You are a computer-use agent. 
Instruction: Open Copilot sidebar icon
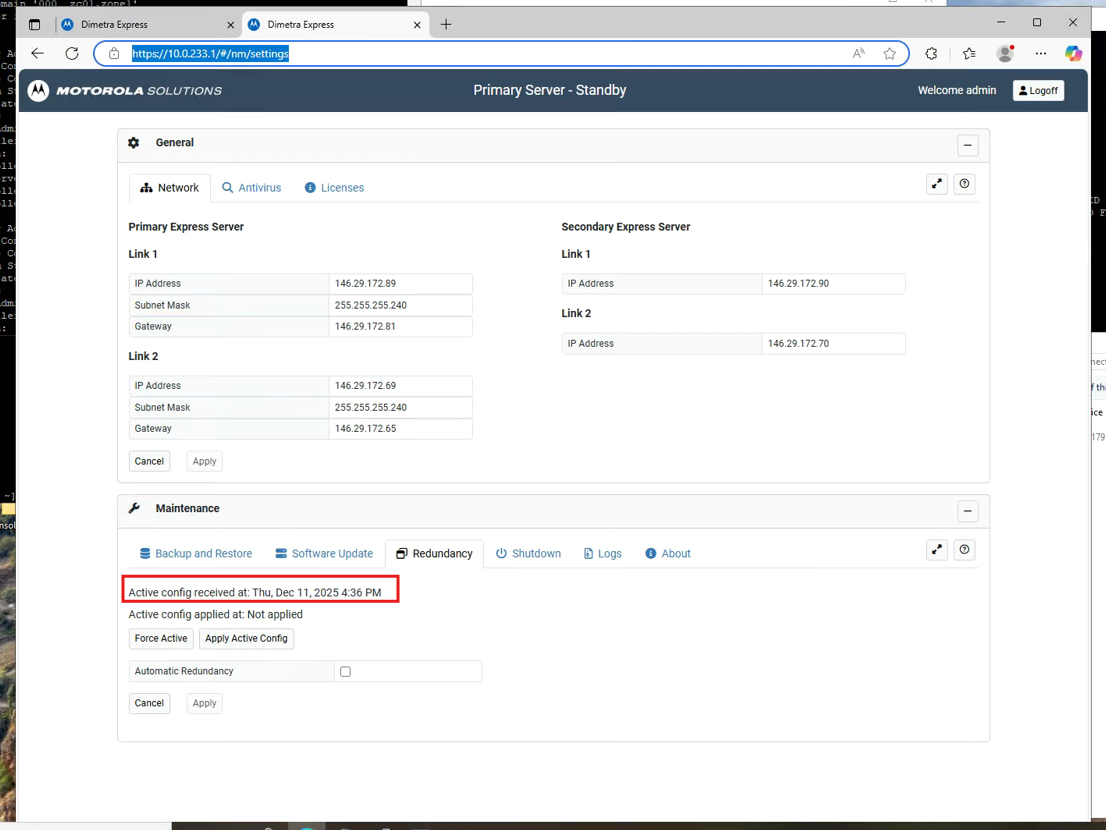1074,54
